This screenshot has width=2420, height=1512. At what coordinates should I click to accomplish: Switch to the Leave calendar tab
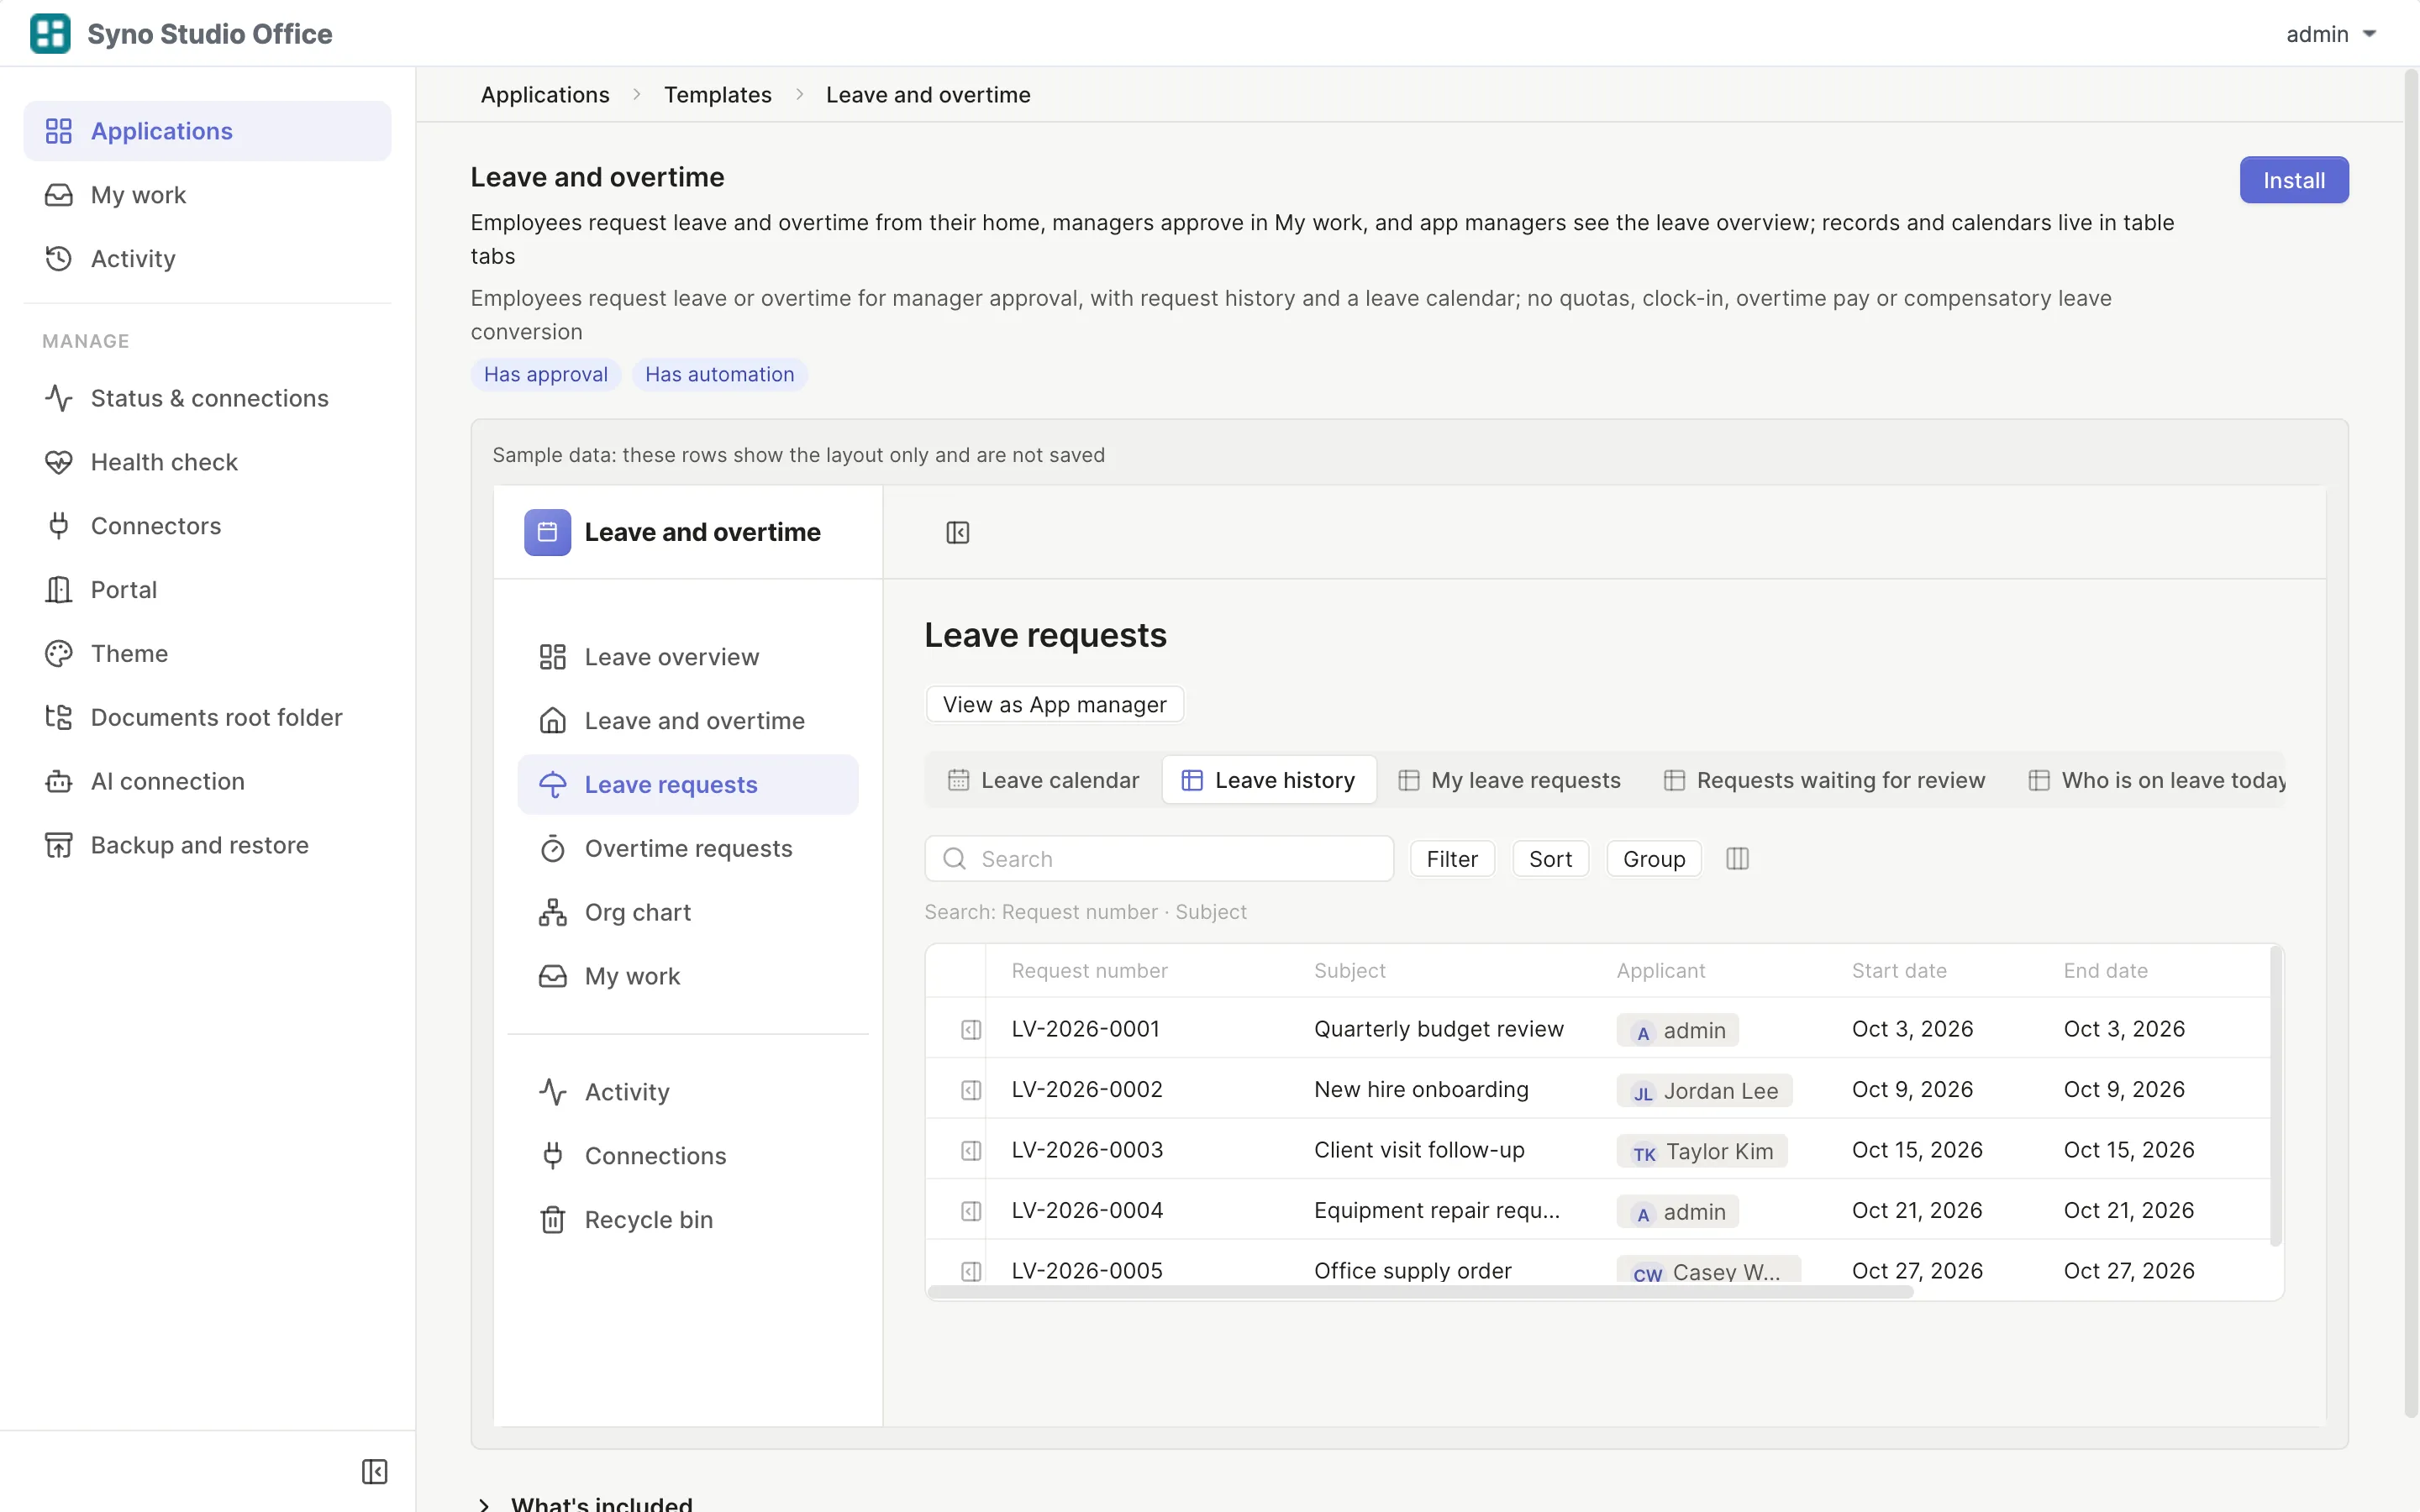pos(1043,780)
